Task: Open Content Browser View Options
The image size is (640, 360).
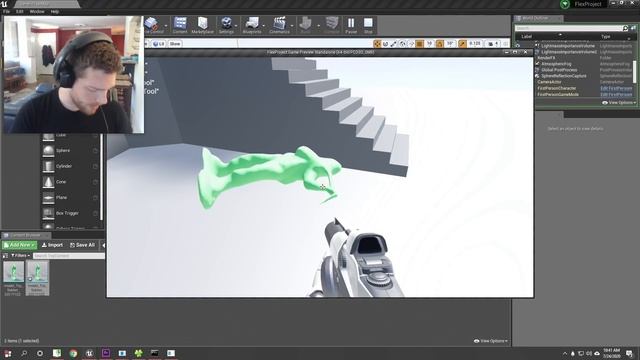Action: tap(491, 341)
